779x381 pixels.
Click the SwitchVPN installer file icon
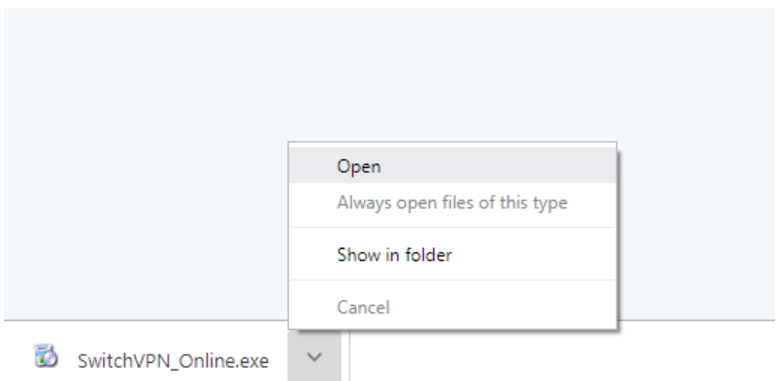[x=46, y=356]
